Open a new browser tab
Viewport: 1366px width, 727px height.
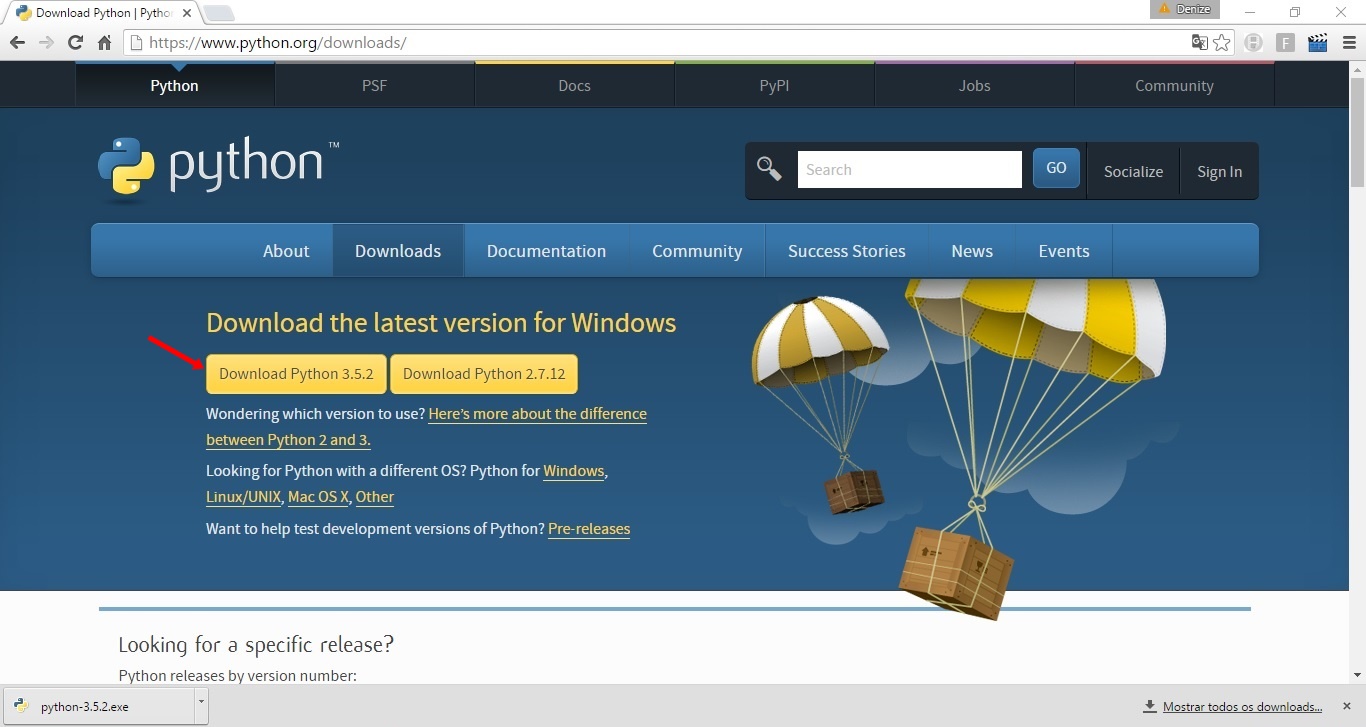(219, 13)
